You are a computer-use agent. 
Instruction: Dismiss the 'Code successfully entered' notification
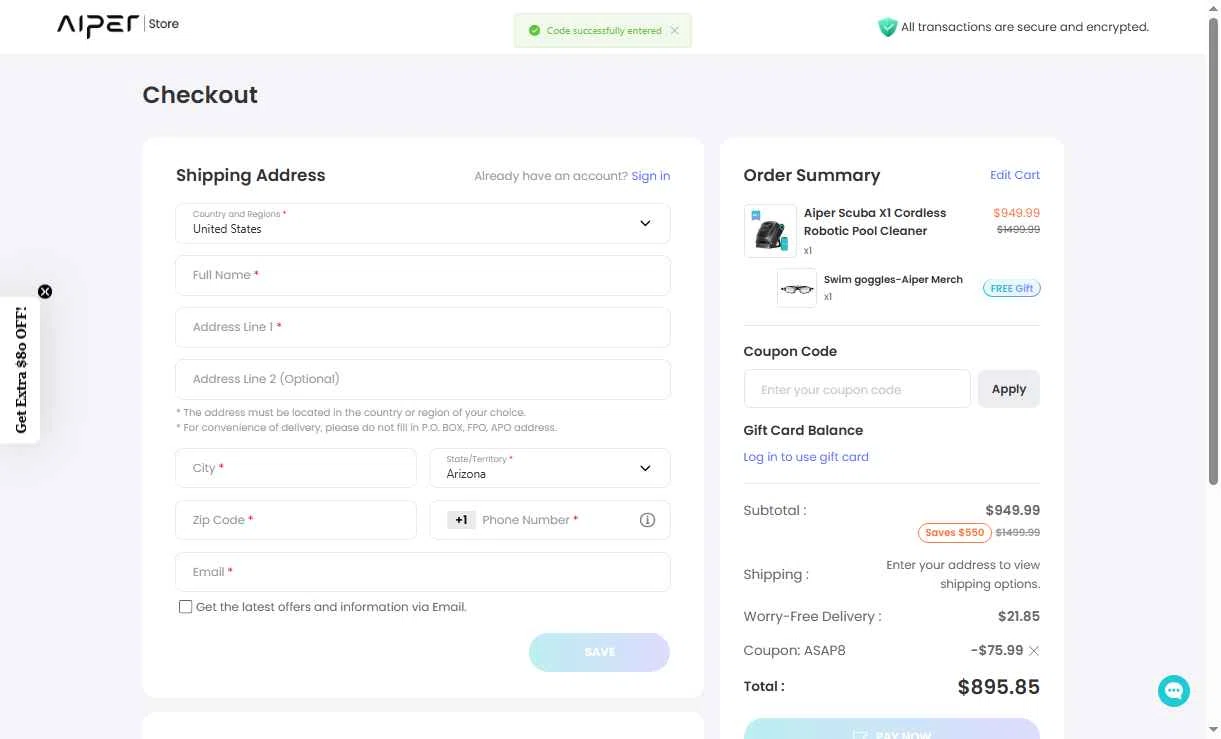tap(675, 31)
